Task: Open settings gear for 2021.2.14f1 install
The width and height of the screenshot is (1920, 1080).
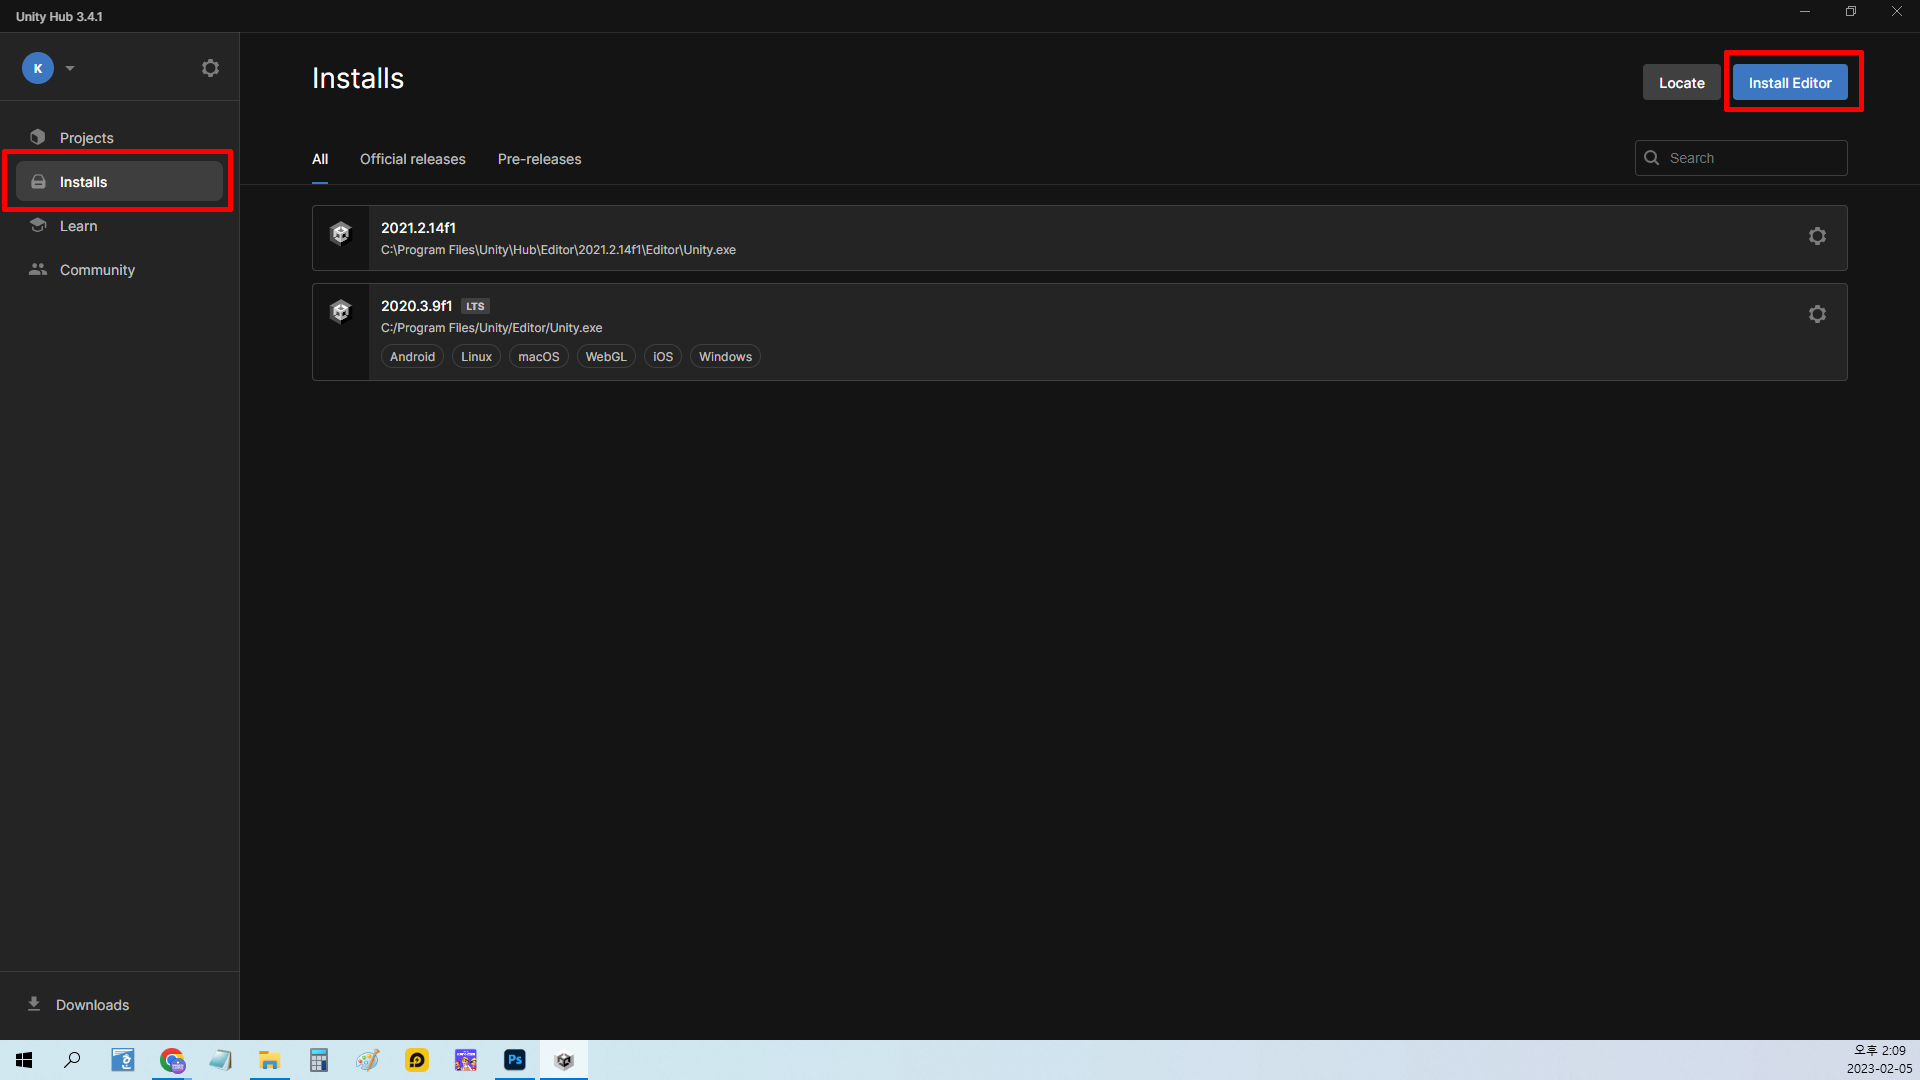Action: (x=1817, y=236)
